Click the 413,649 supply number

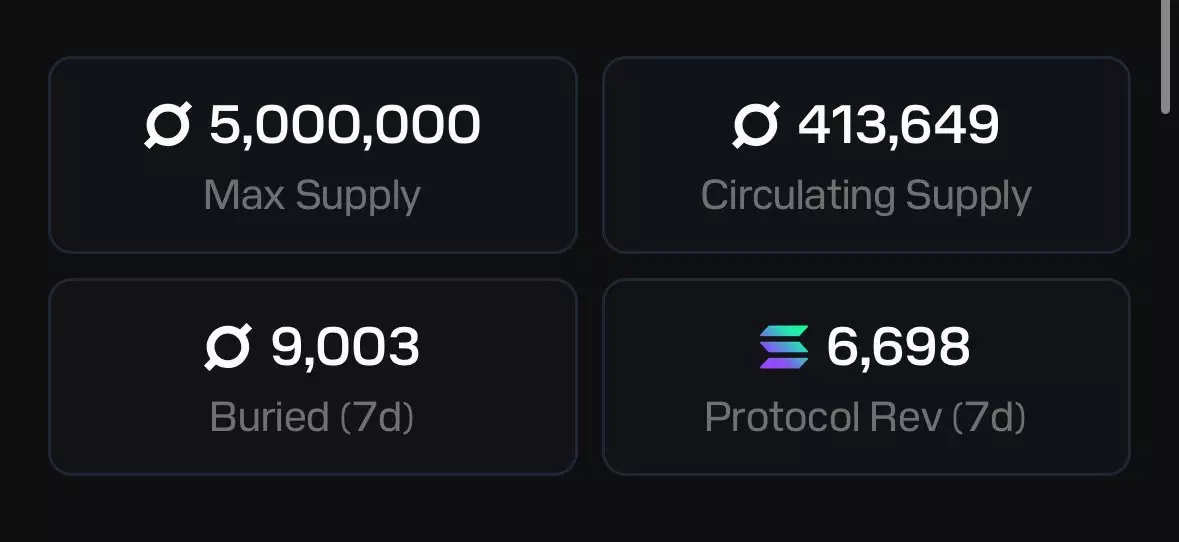coord(898,126)
